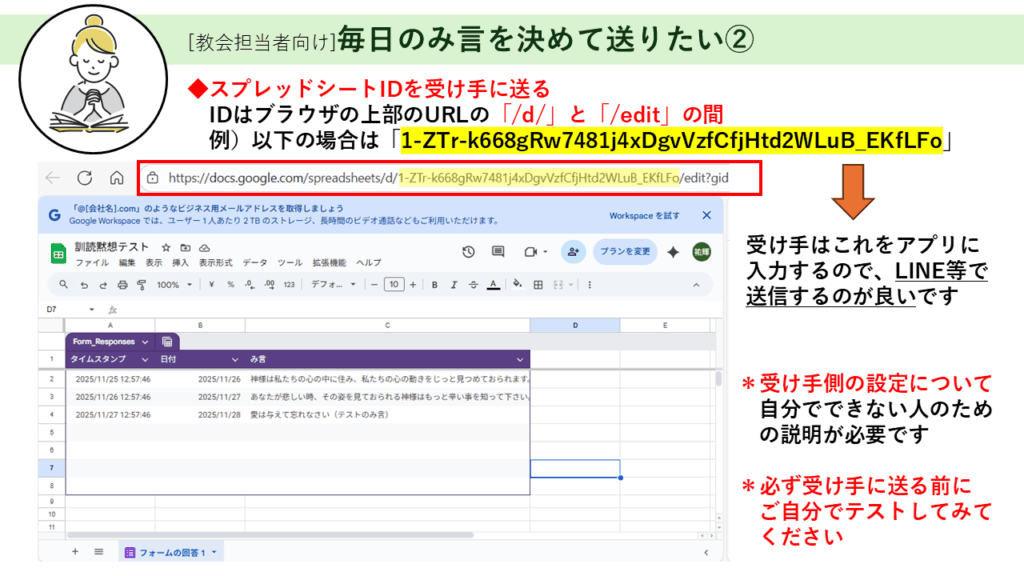Click the browser URL address bar
1024x576 pixels.
click(450, 177)
